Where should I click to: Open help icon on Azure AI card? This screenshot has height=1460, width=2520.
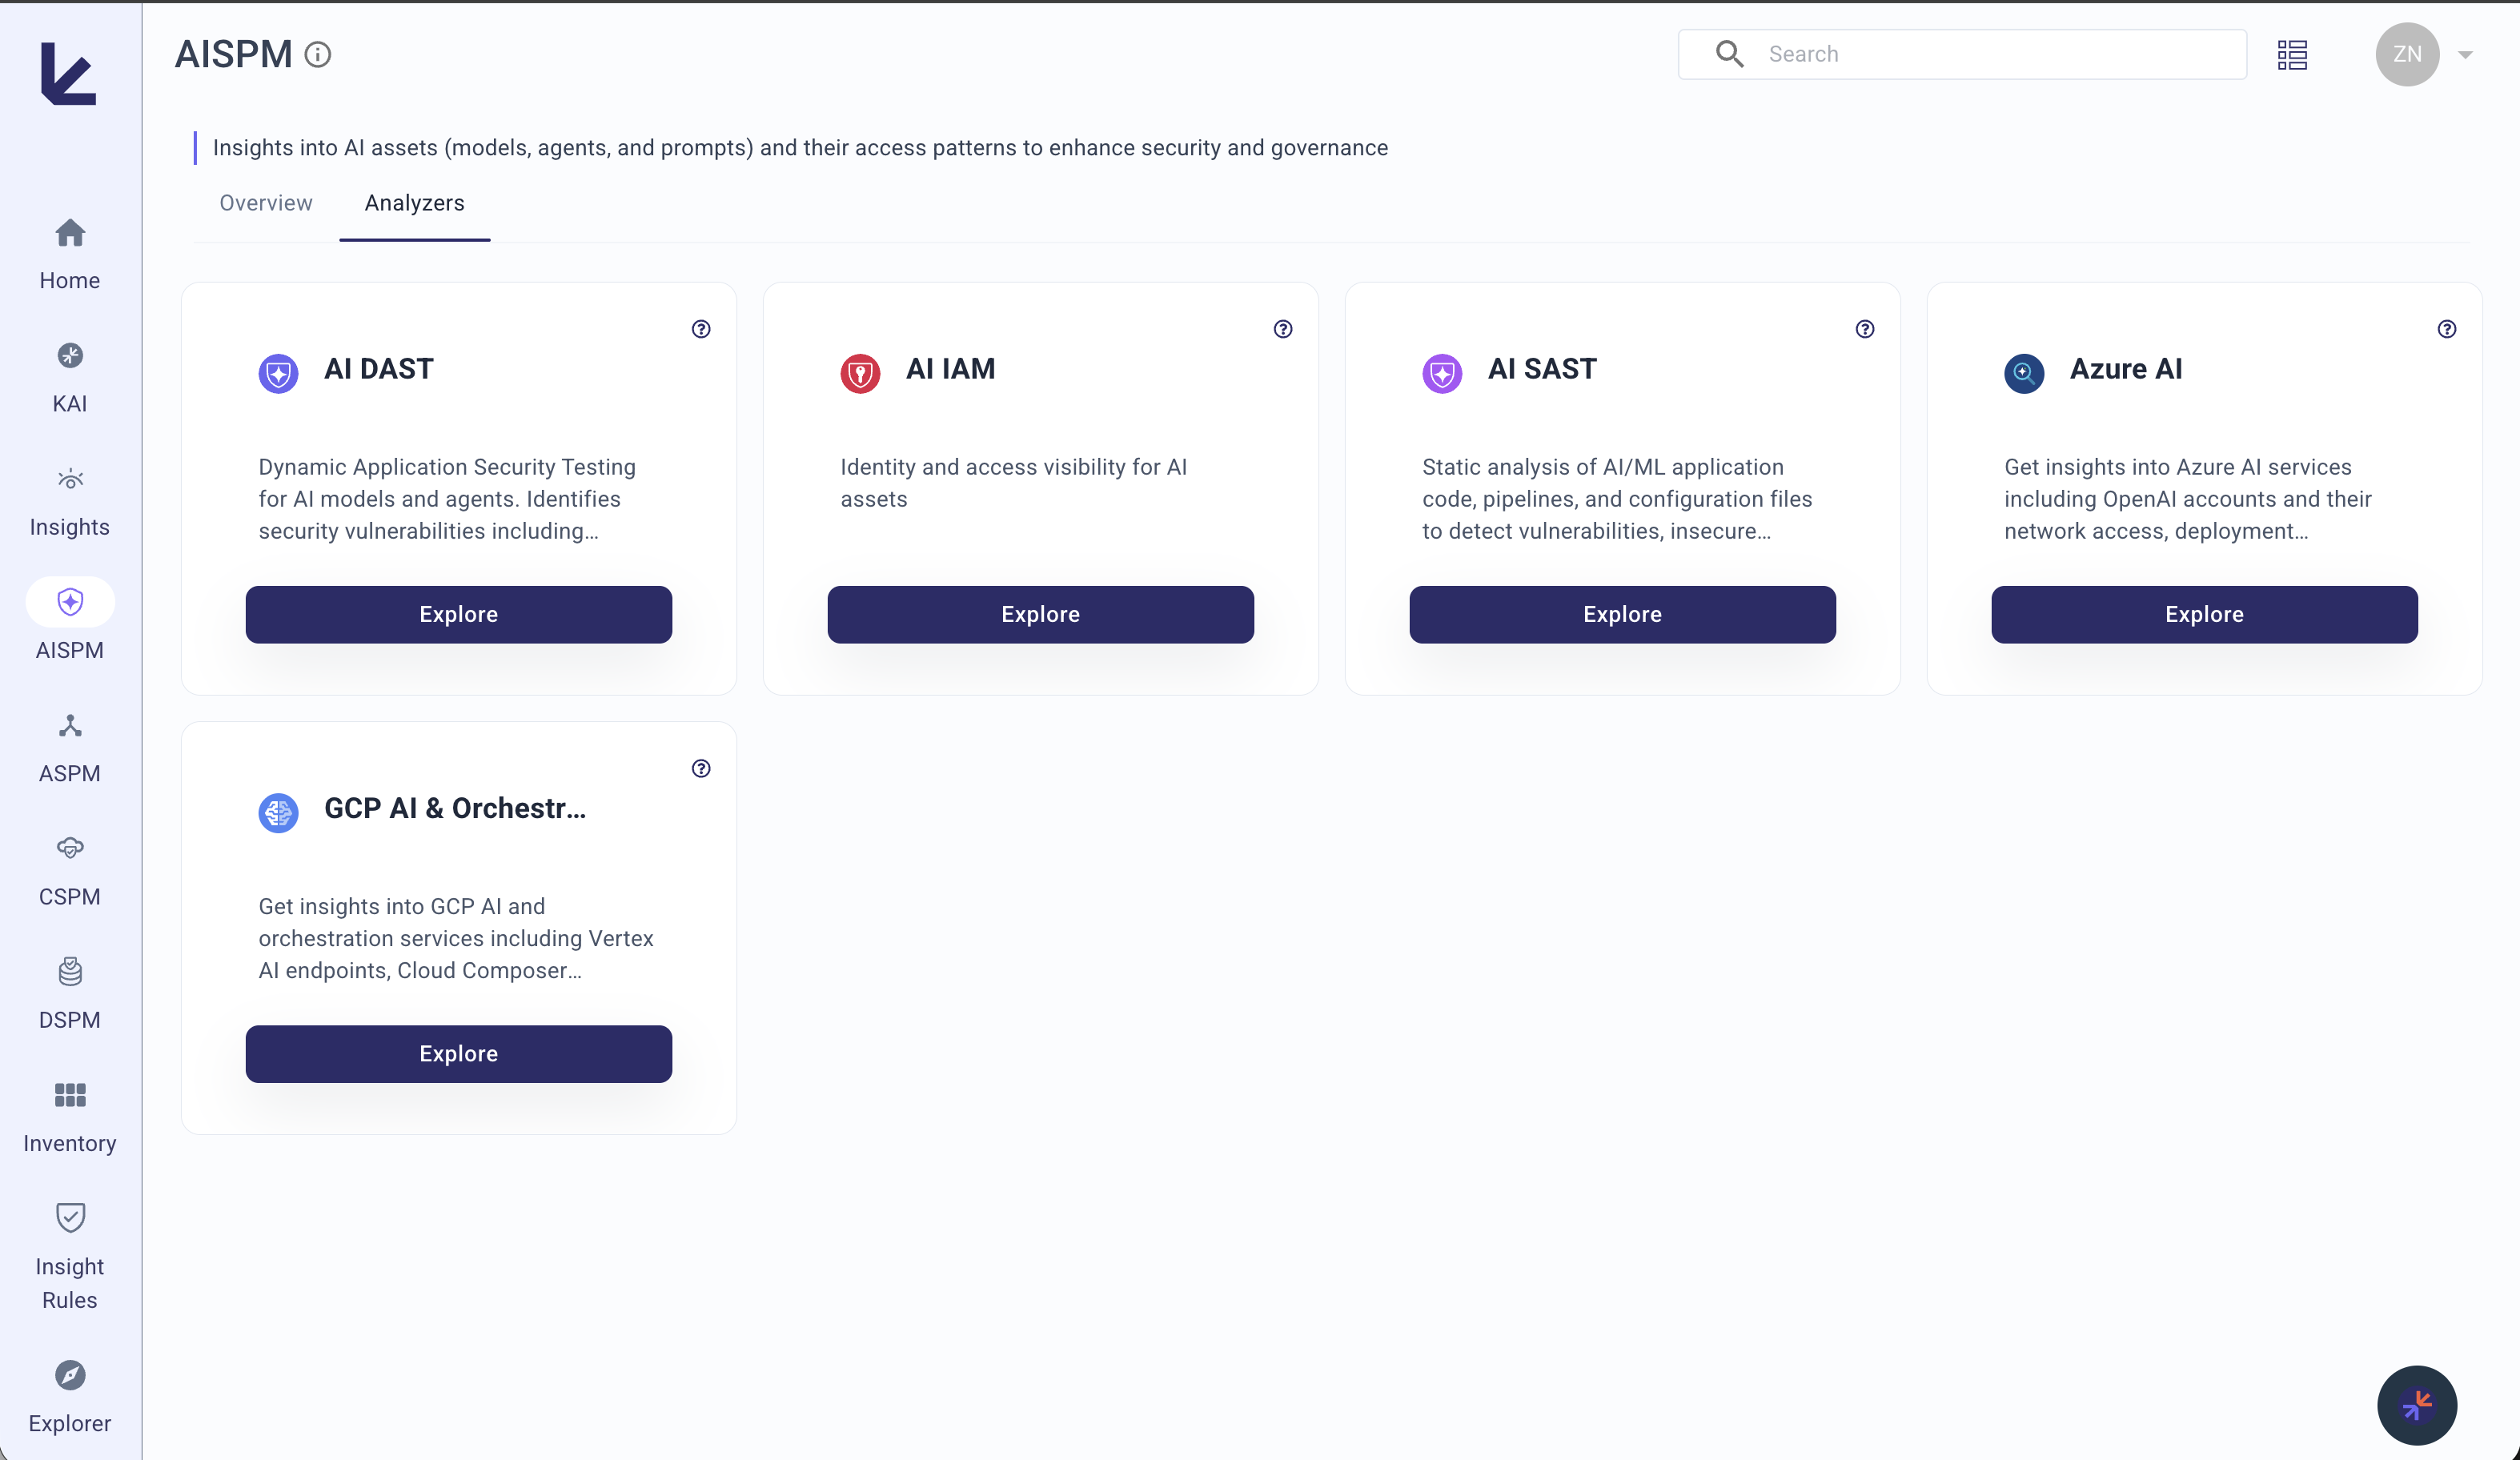click(x=2447, y=329)
